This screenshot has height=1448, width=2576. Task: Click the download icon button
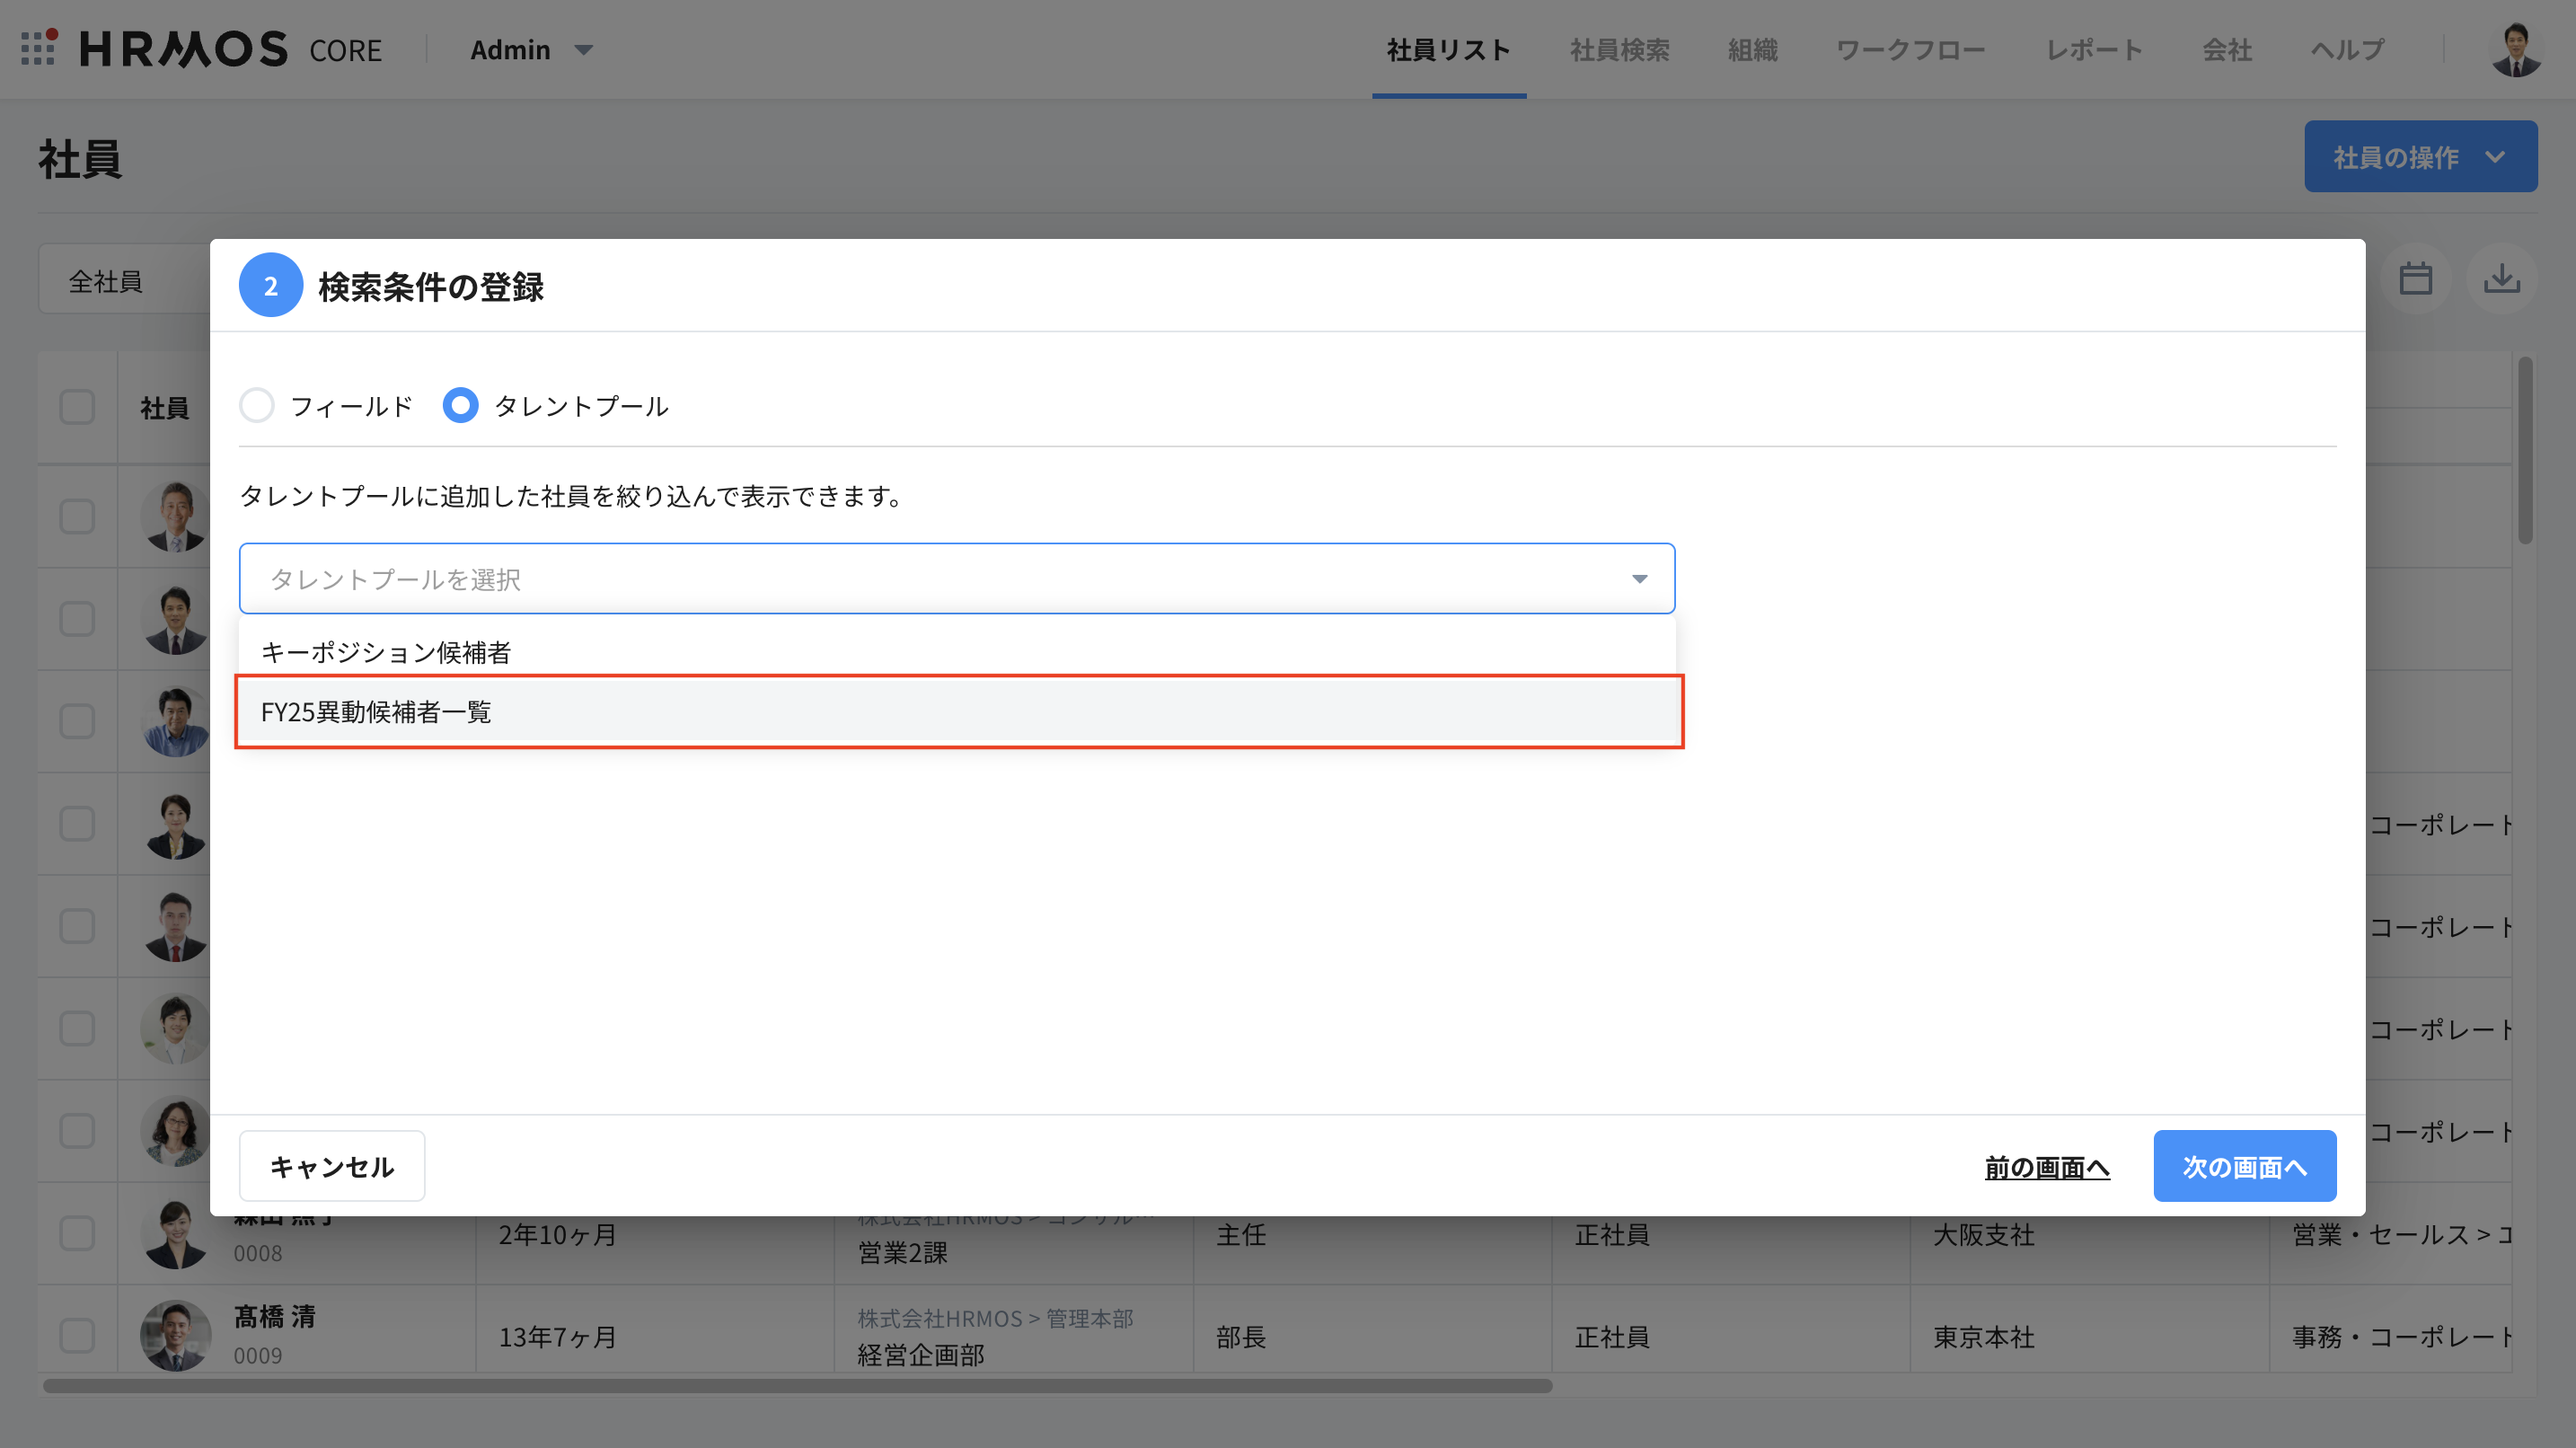click(2501, 279)
